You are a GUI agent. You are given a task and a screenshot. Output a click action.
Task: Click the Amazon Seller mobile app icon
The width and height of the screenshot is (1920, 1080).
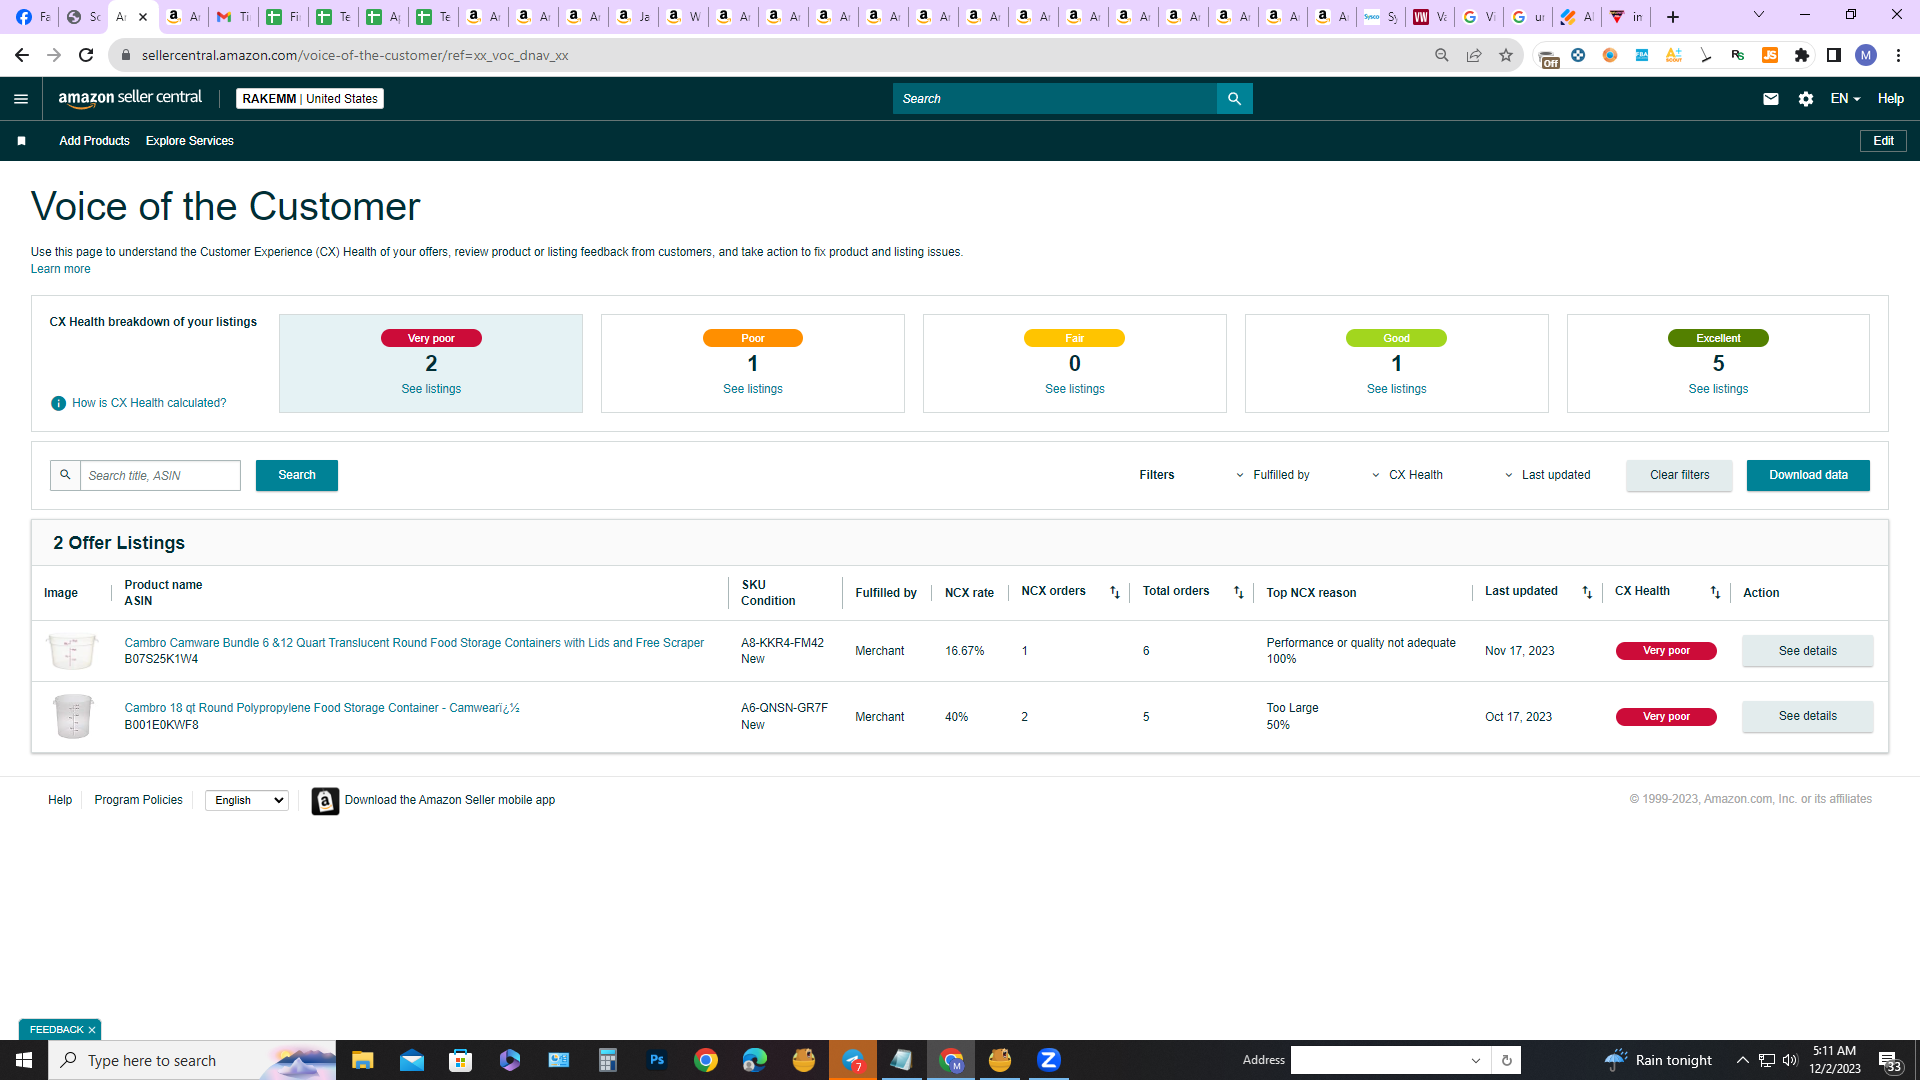[x=325, y=801]
